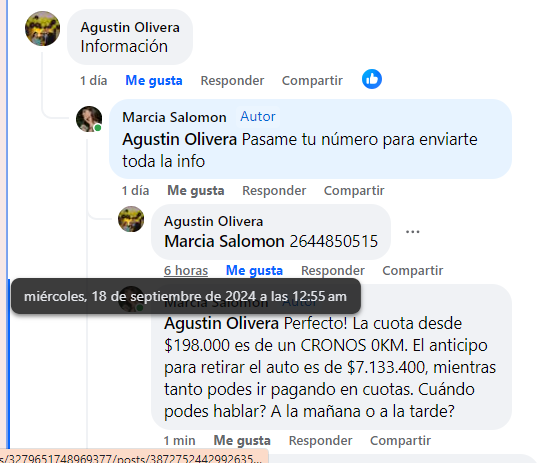Open the three-dot options beside the phone number comment
The image size is (552, 463).
pos(412,232)
